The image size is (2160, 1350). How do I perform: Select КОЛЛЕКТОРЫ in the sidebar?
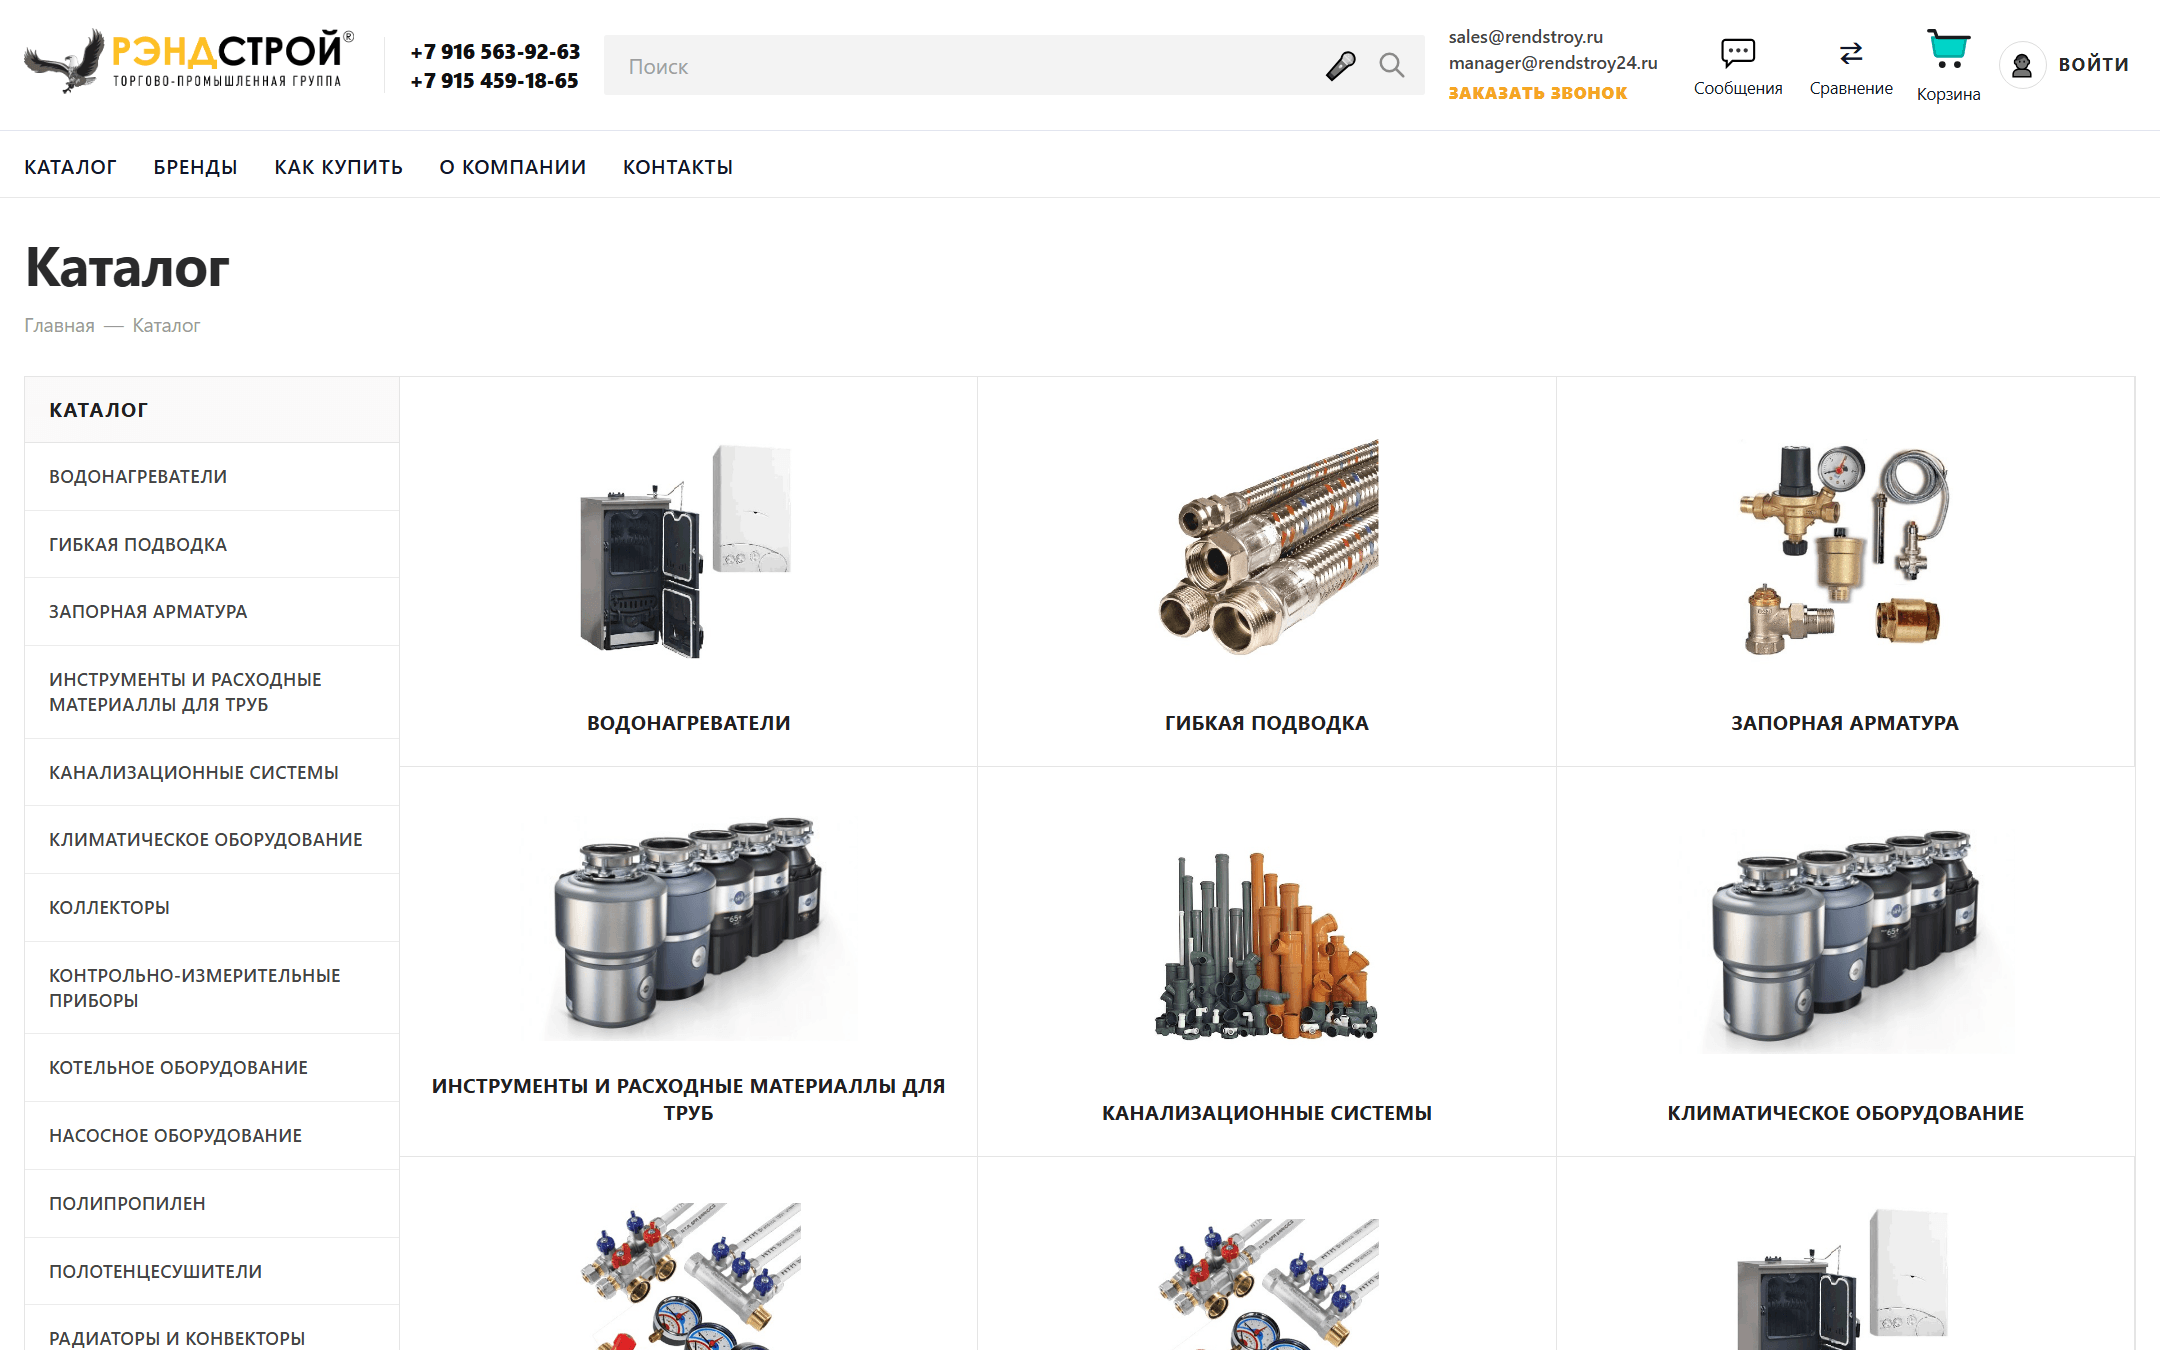tap(212, 908)
